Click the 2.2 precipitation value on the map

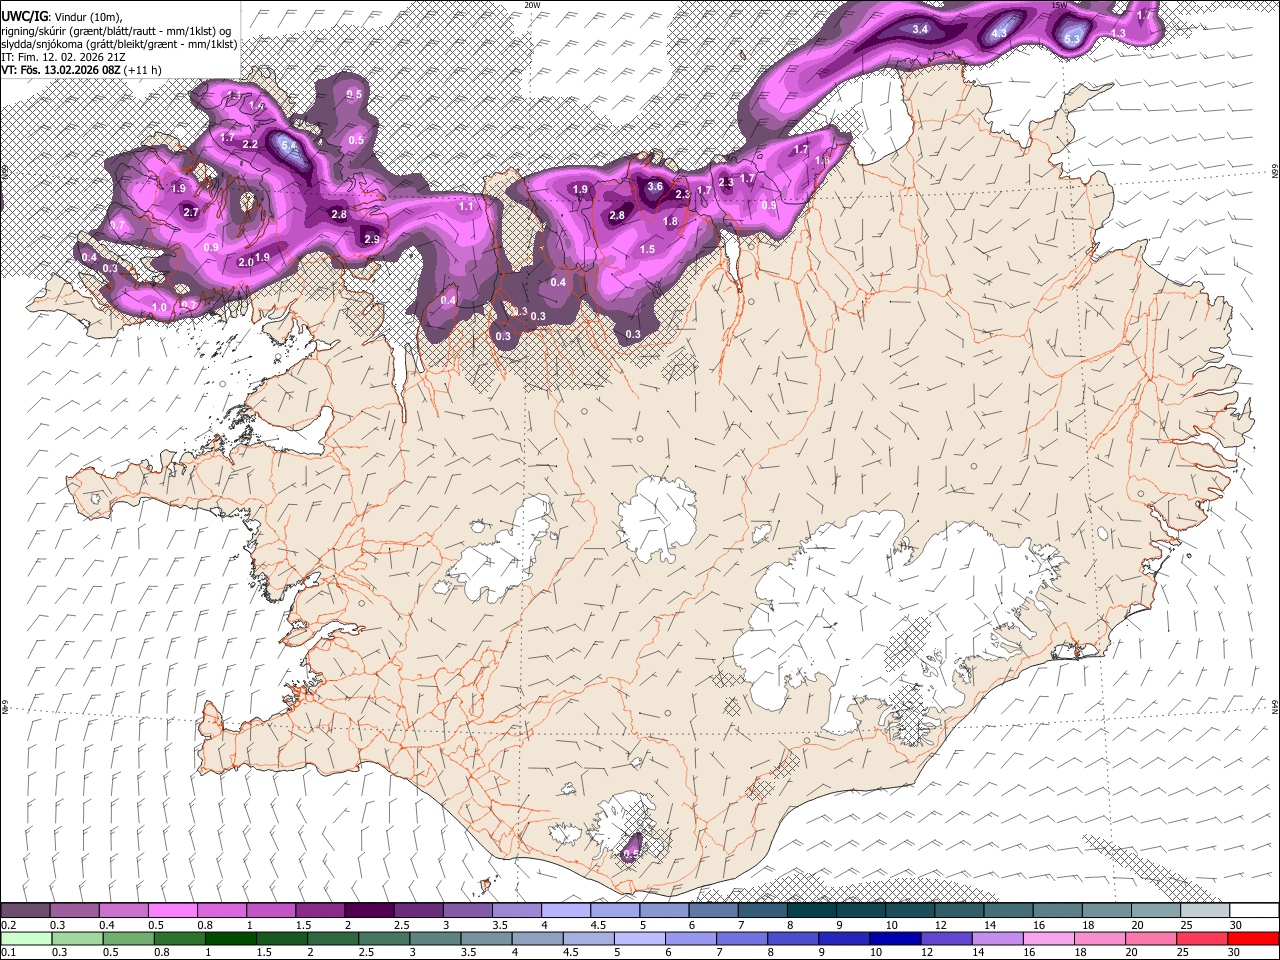(250, 144)
